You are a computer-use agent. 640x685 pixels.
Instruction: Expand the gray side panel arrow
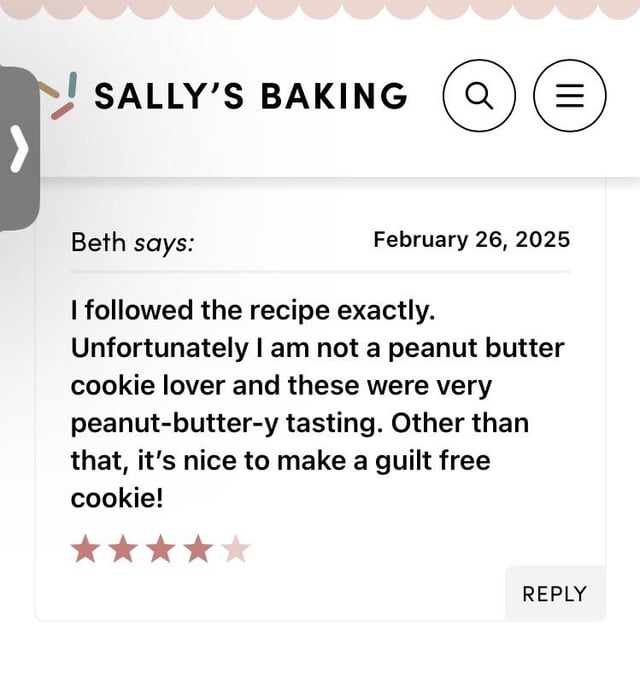click(19, 150)
